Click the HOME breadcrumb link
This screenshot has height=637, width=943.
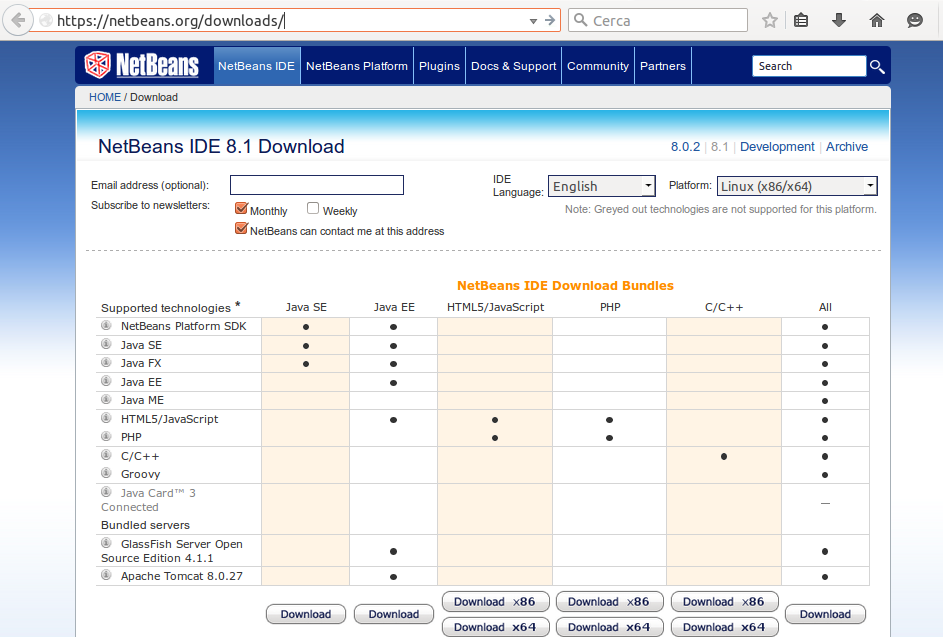tap(105, 97)
